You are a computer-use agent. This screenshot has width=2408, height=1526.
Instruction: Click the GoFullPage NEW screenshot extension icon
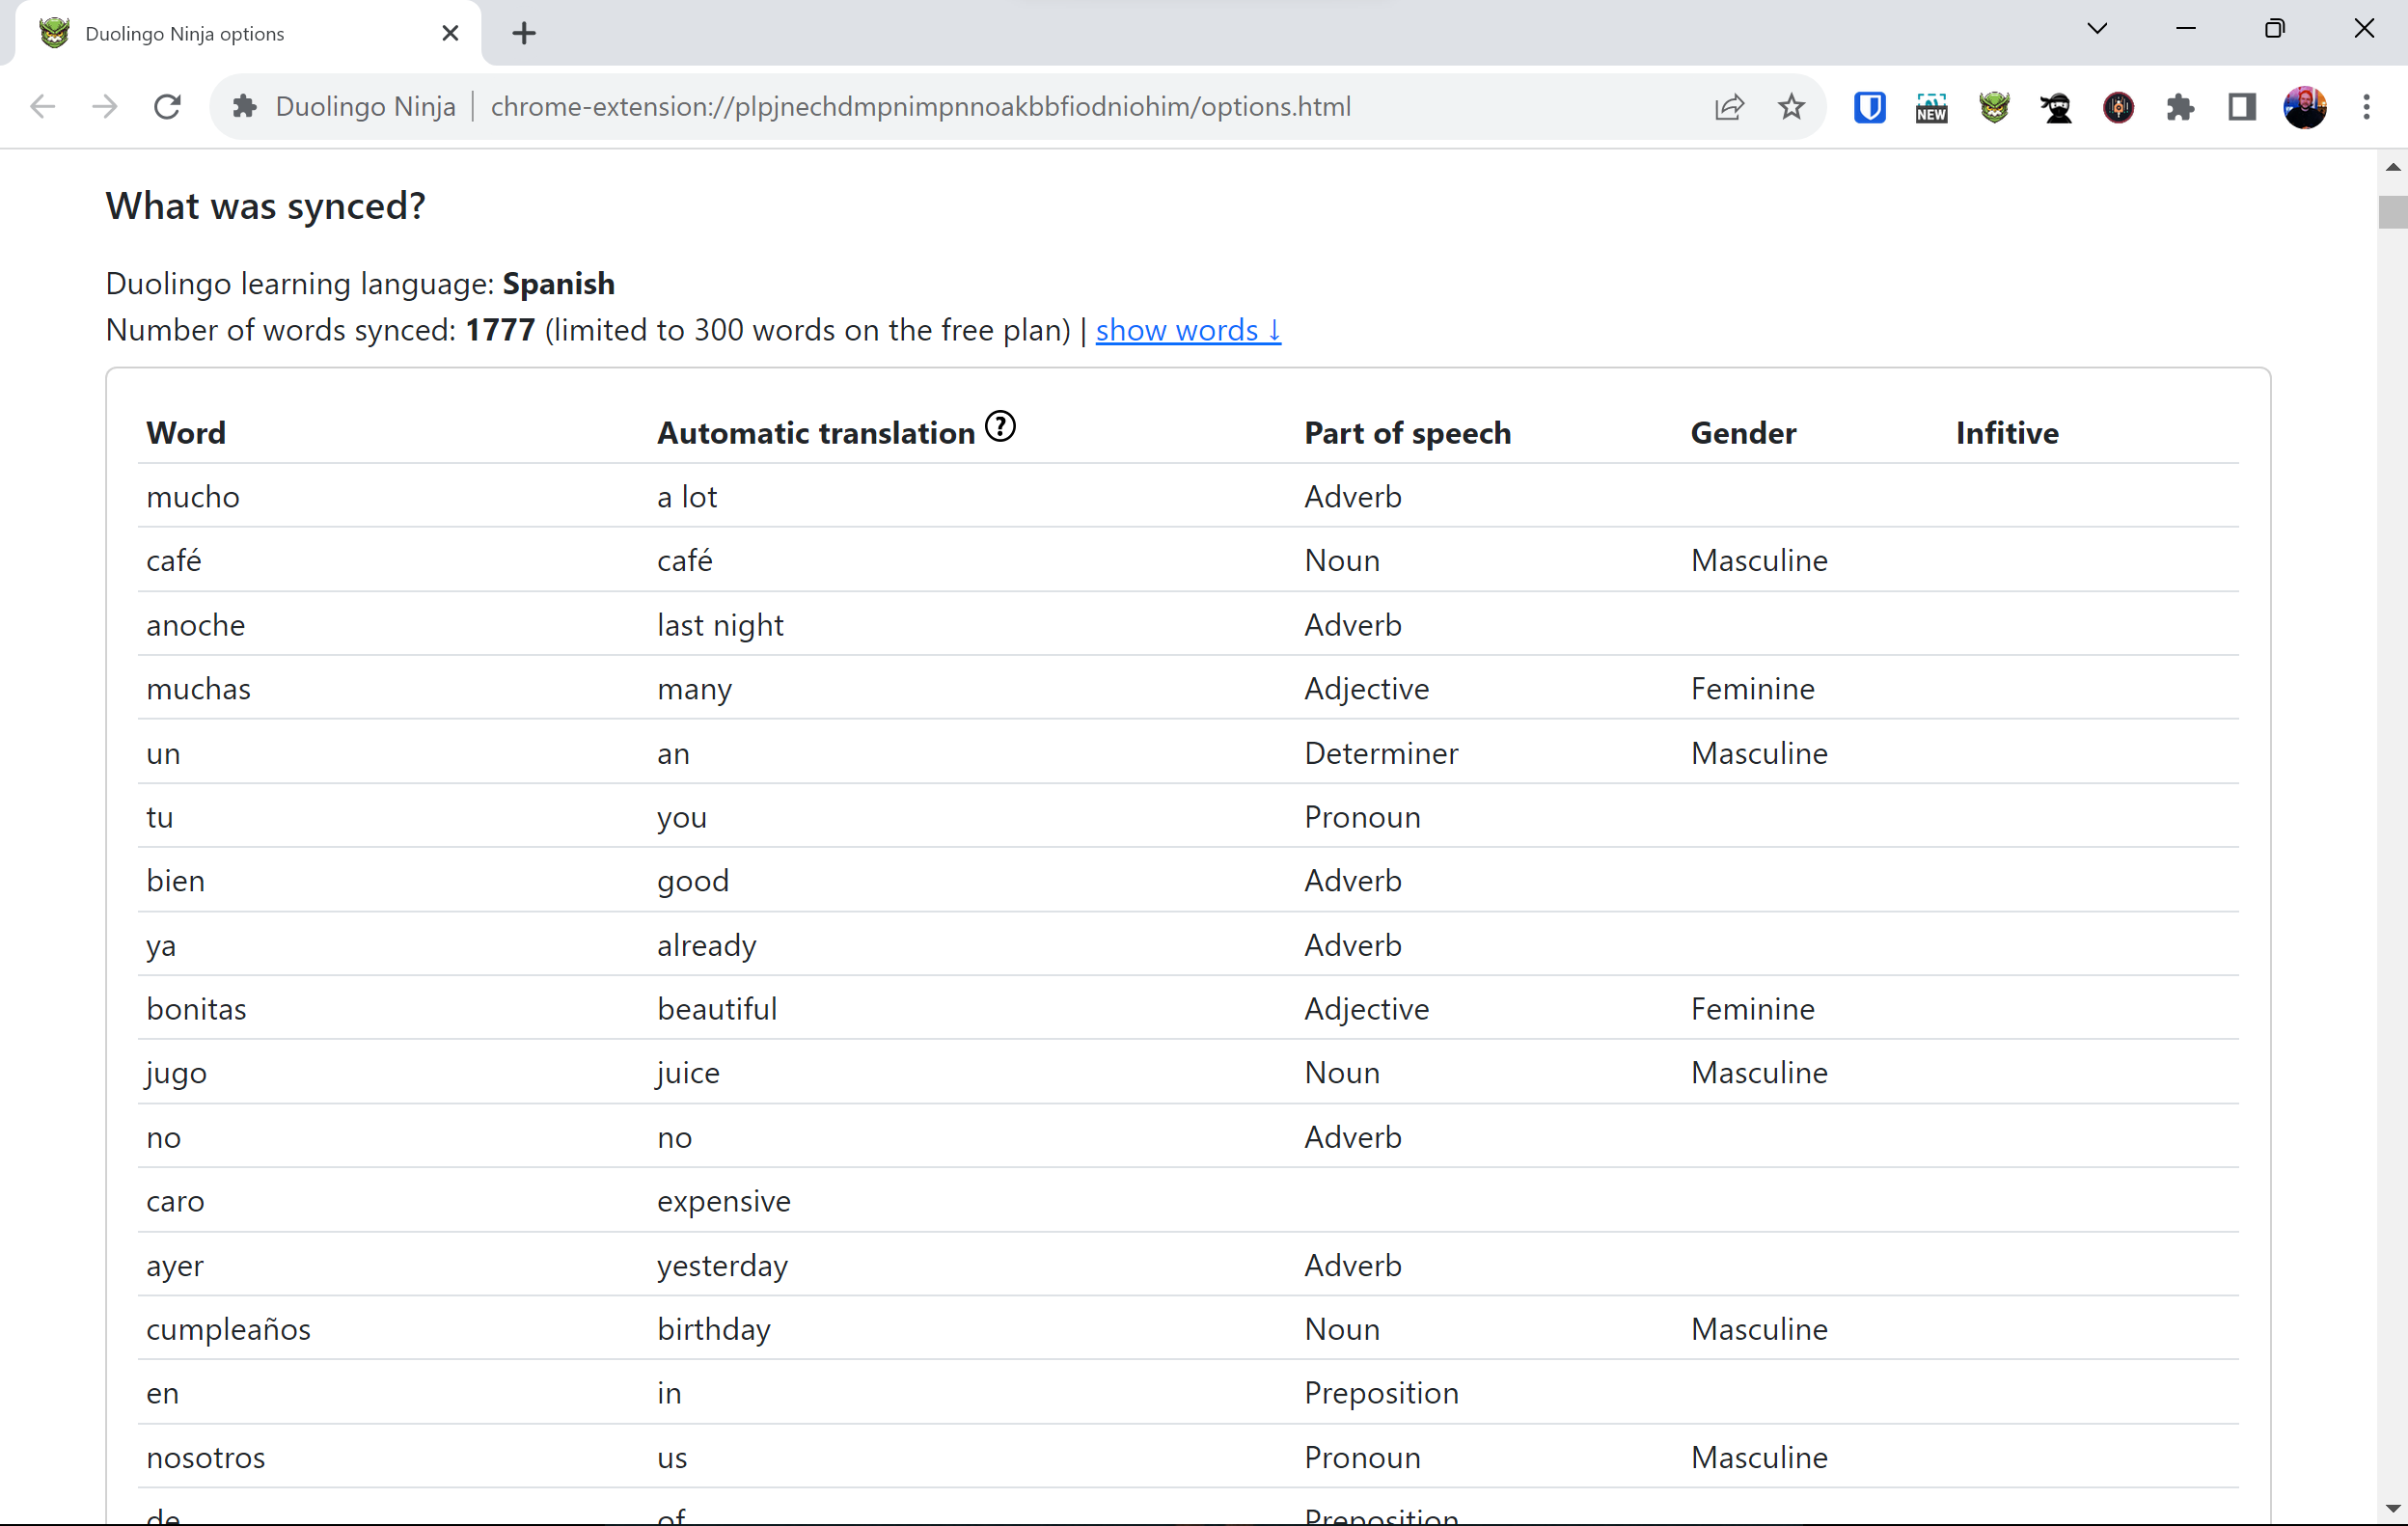pyautogui.click(x=1930, y=107)
